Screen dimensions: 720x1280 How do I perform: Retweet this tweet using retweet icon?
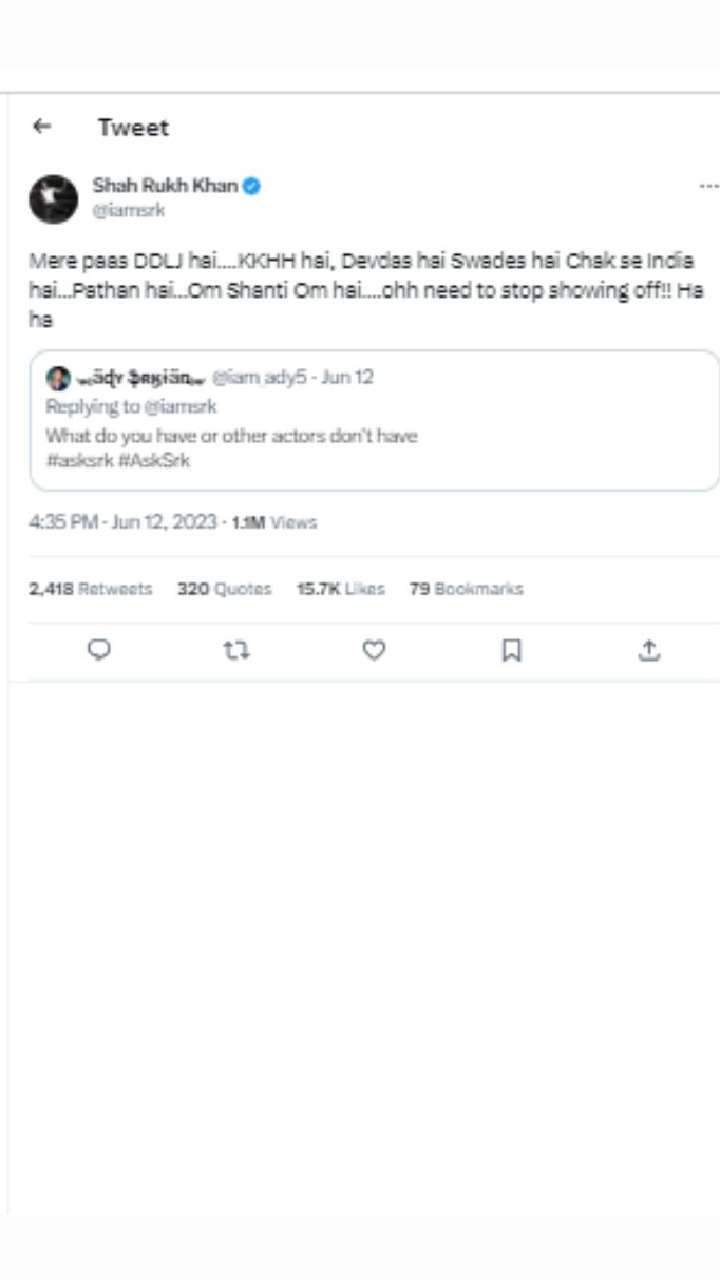click(236, 651)
